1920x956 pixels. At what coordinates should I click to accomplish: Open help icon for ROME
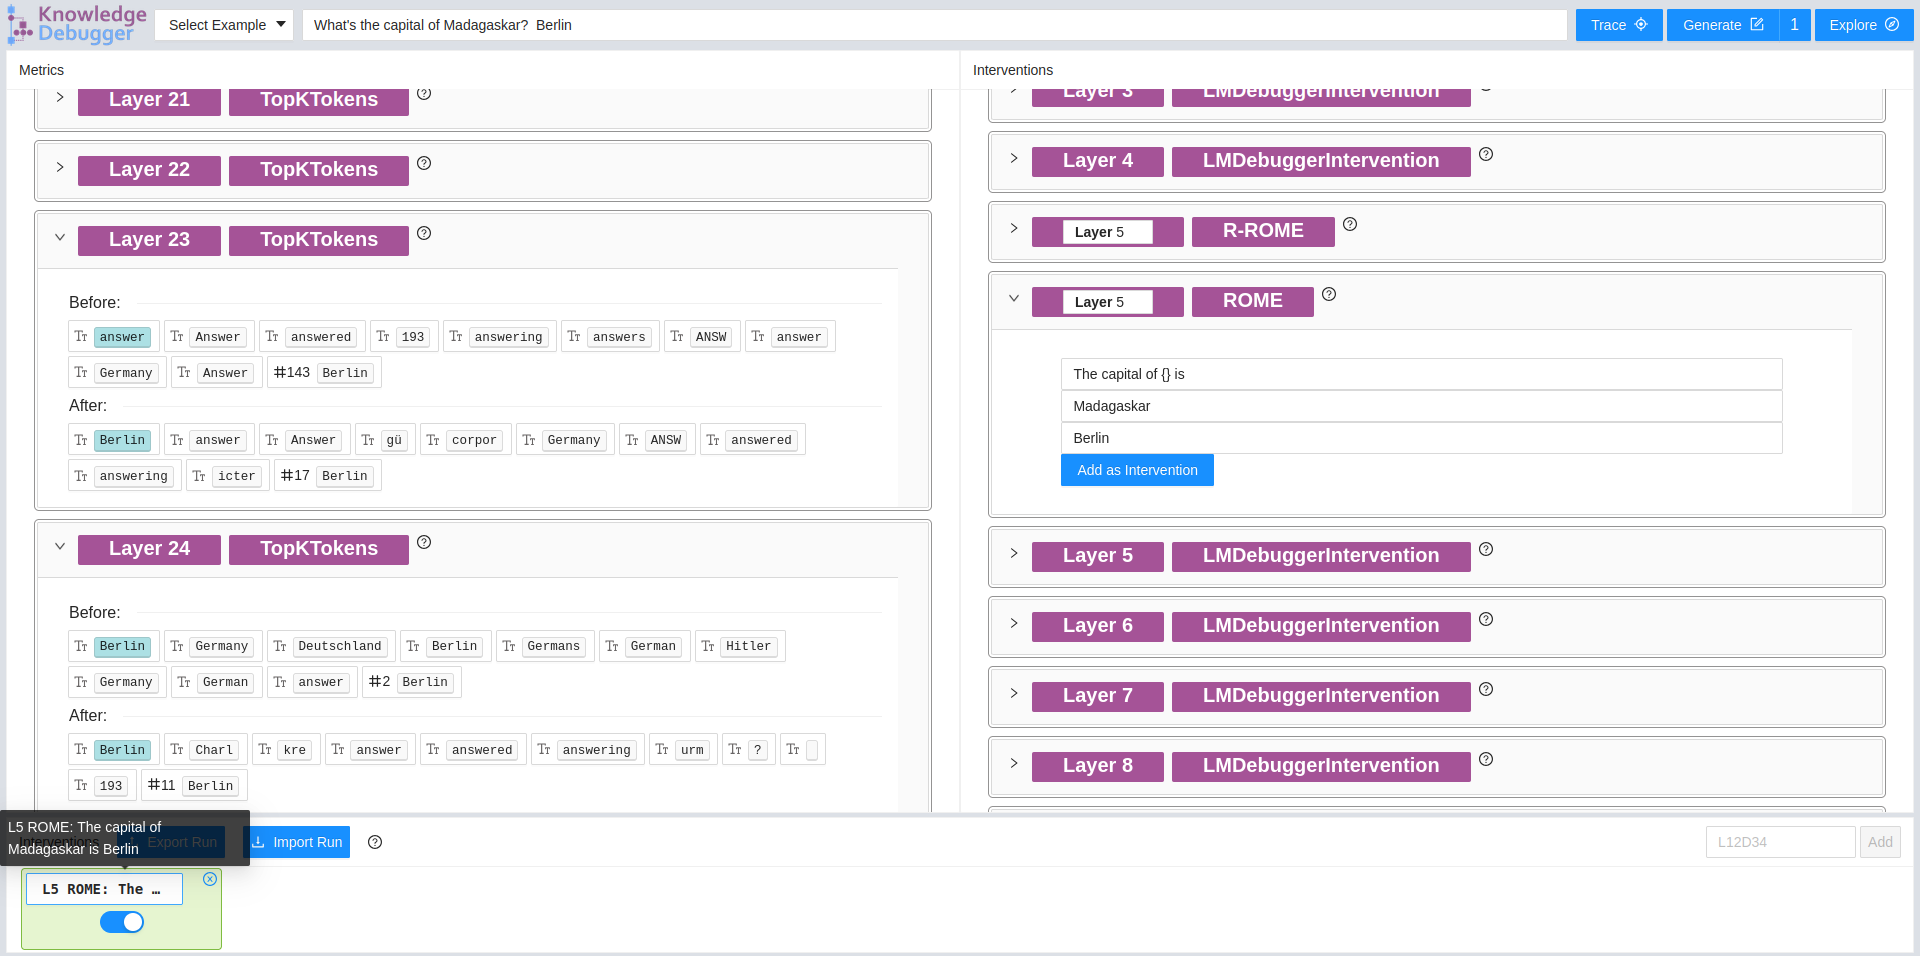click(1329, 294)
